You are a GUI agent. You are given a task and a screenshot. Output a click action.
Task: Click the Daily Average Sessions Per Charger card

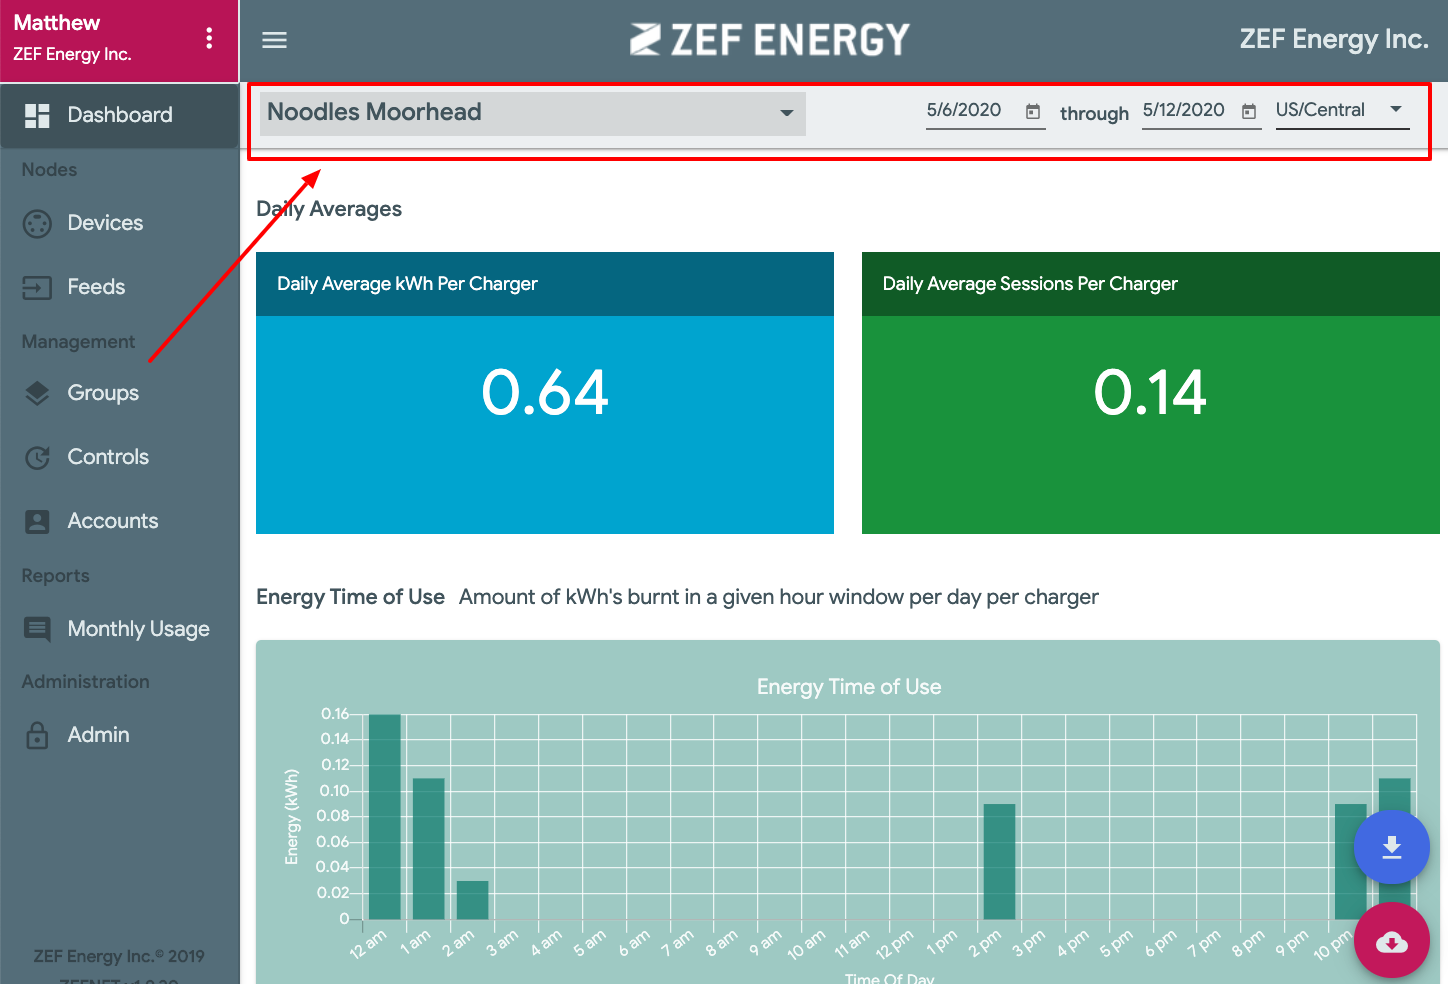[1151, 393]
